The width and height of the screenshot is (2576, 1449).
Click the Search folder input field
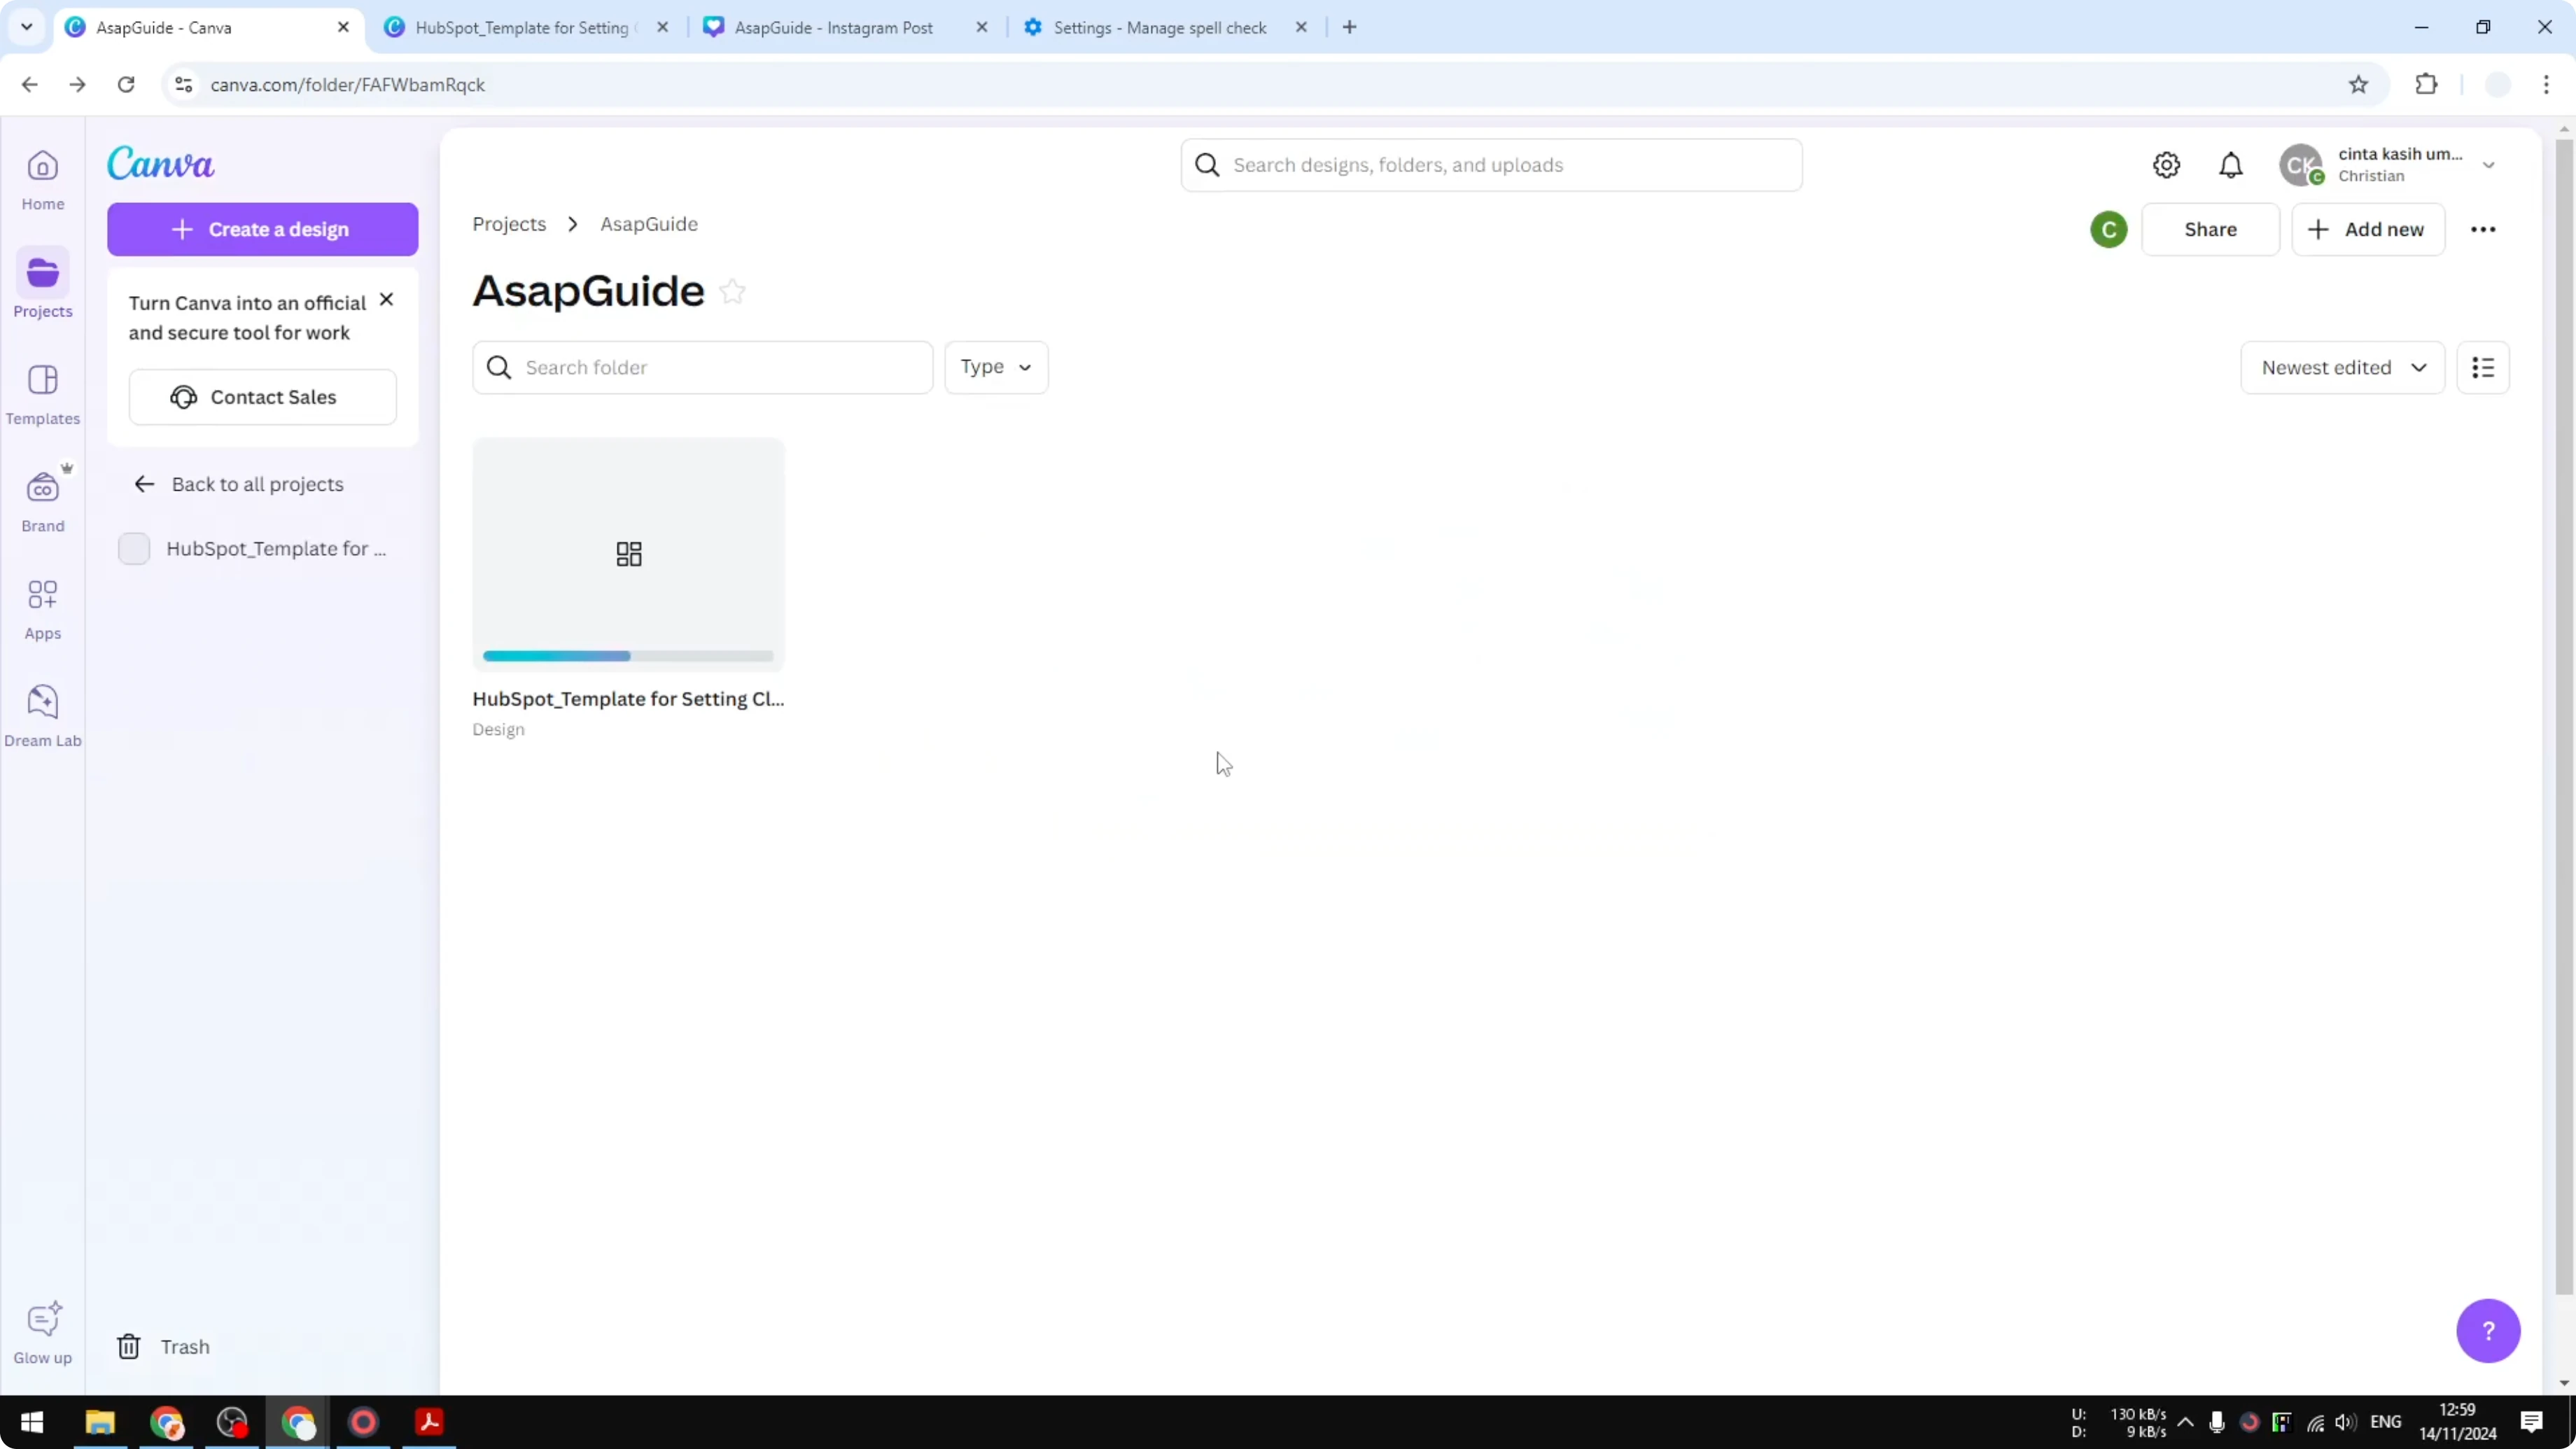[700, 367]
